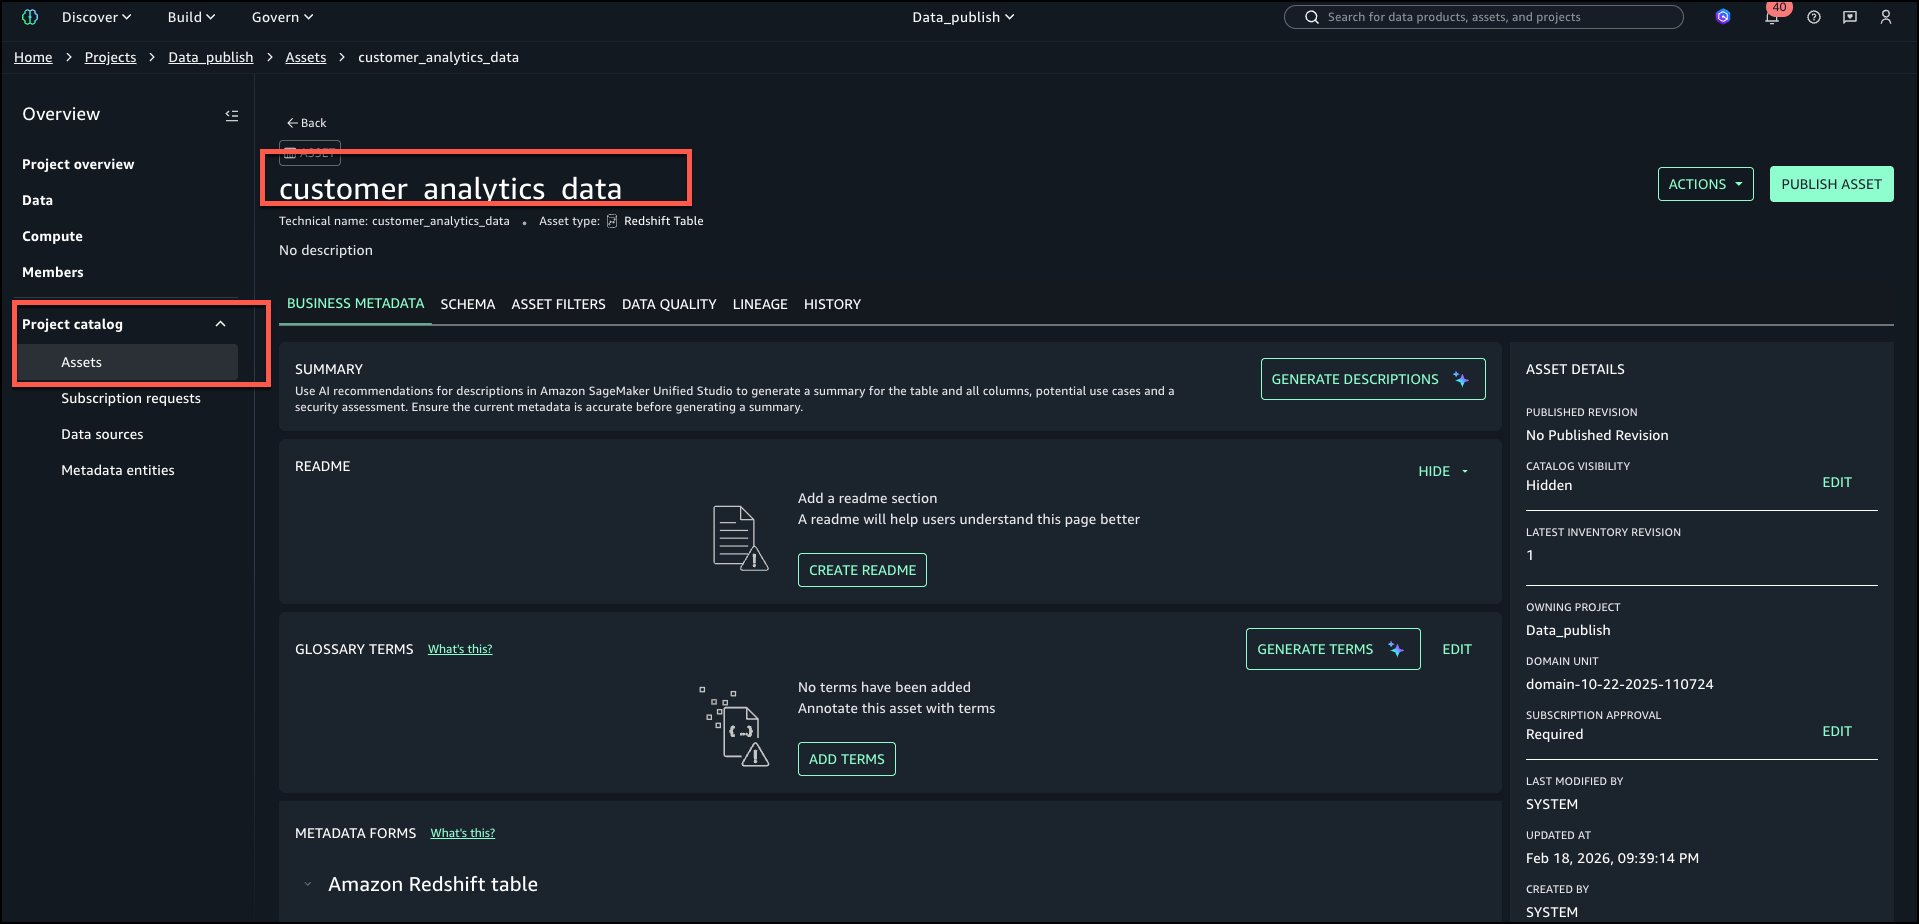This screenshot has width=1919, height=924.
Task: Click the GENERATE DESCRIPTIONS button
Action: [1372, 379]
